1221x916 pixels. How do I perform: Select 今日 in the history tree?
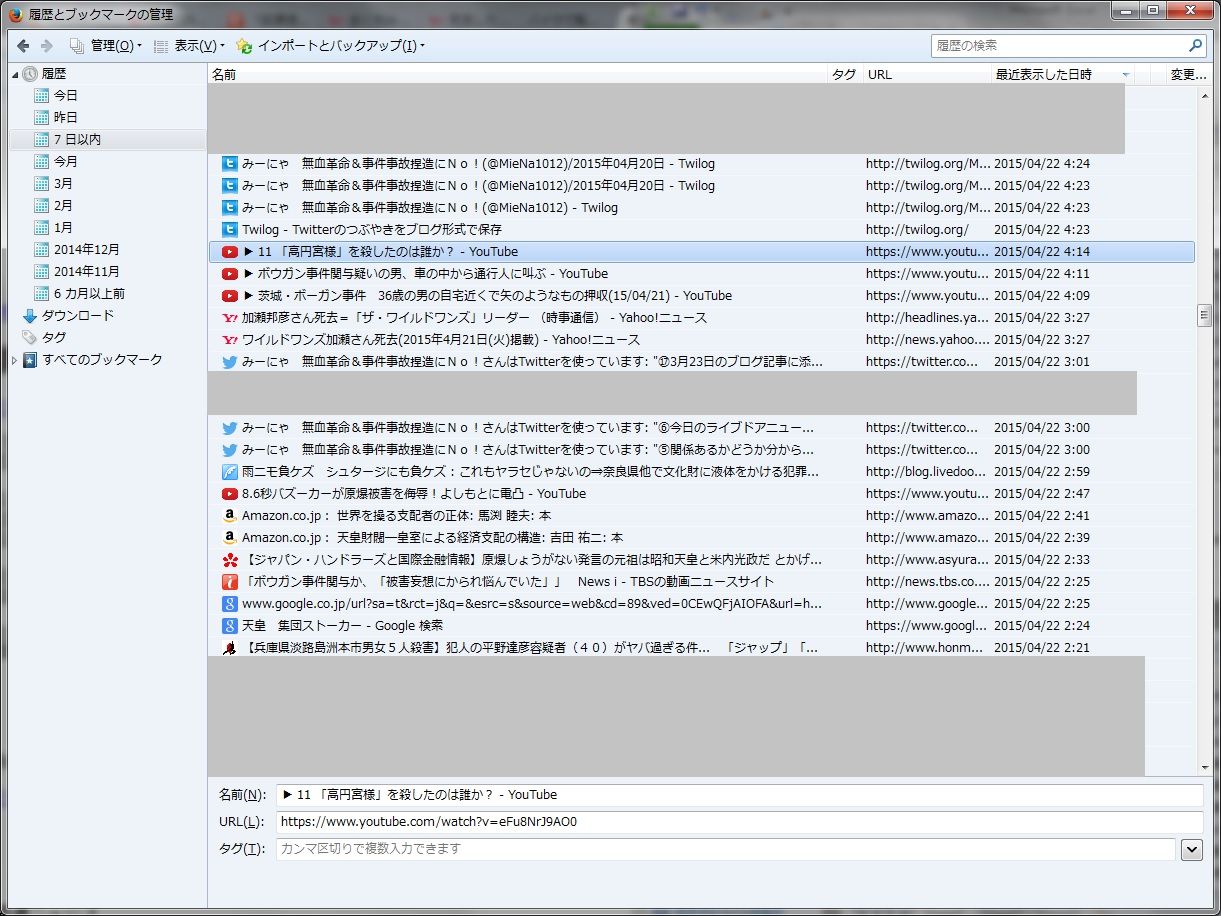(x=65, y=96)
